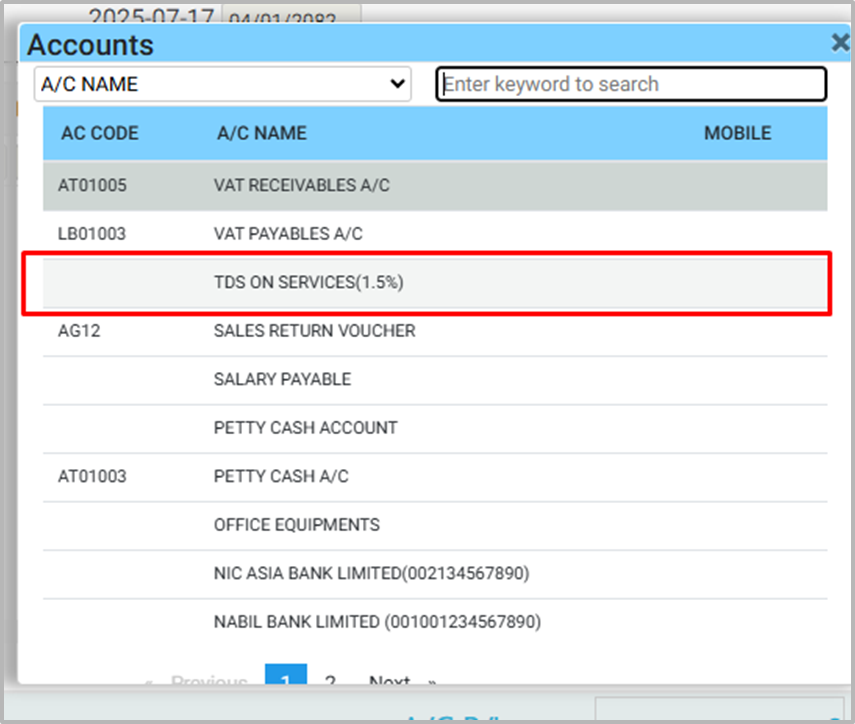Click the A/C NAME column header

click(x=262, y=133)
